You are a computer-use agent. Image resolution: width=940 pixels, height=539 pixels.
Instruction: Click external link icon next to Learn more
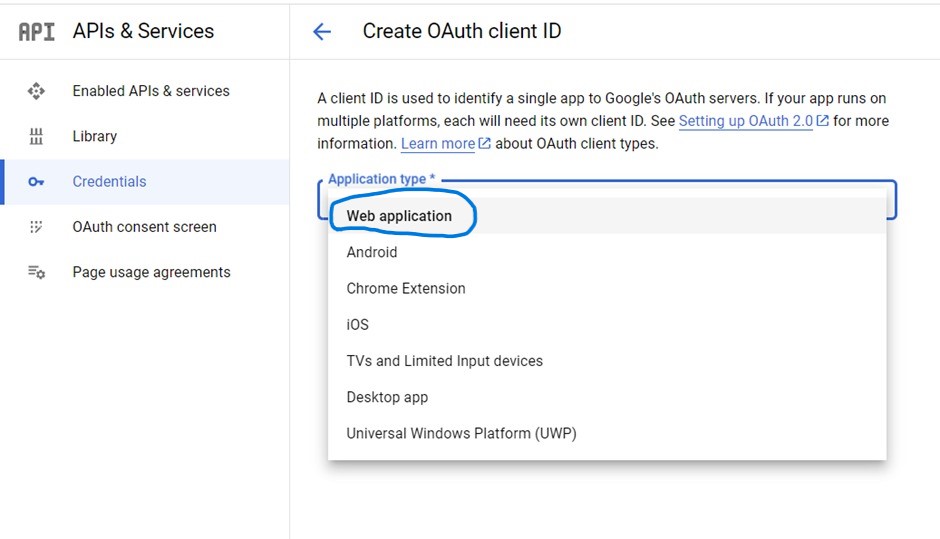point(485,144)
